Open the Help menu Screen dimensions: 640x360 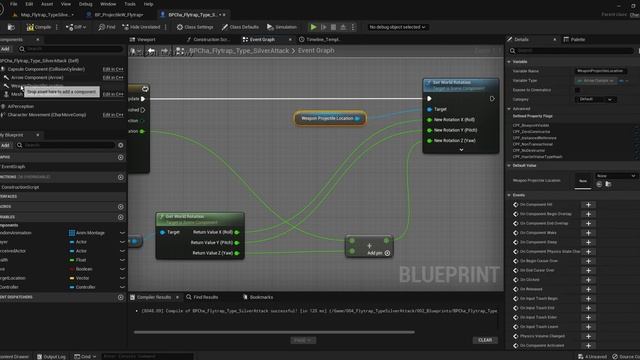(x=149, y=4)
